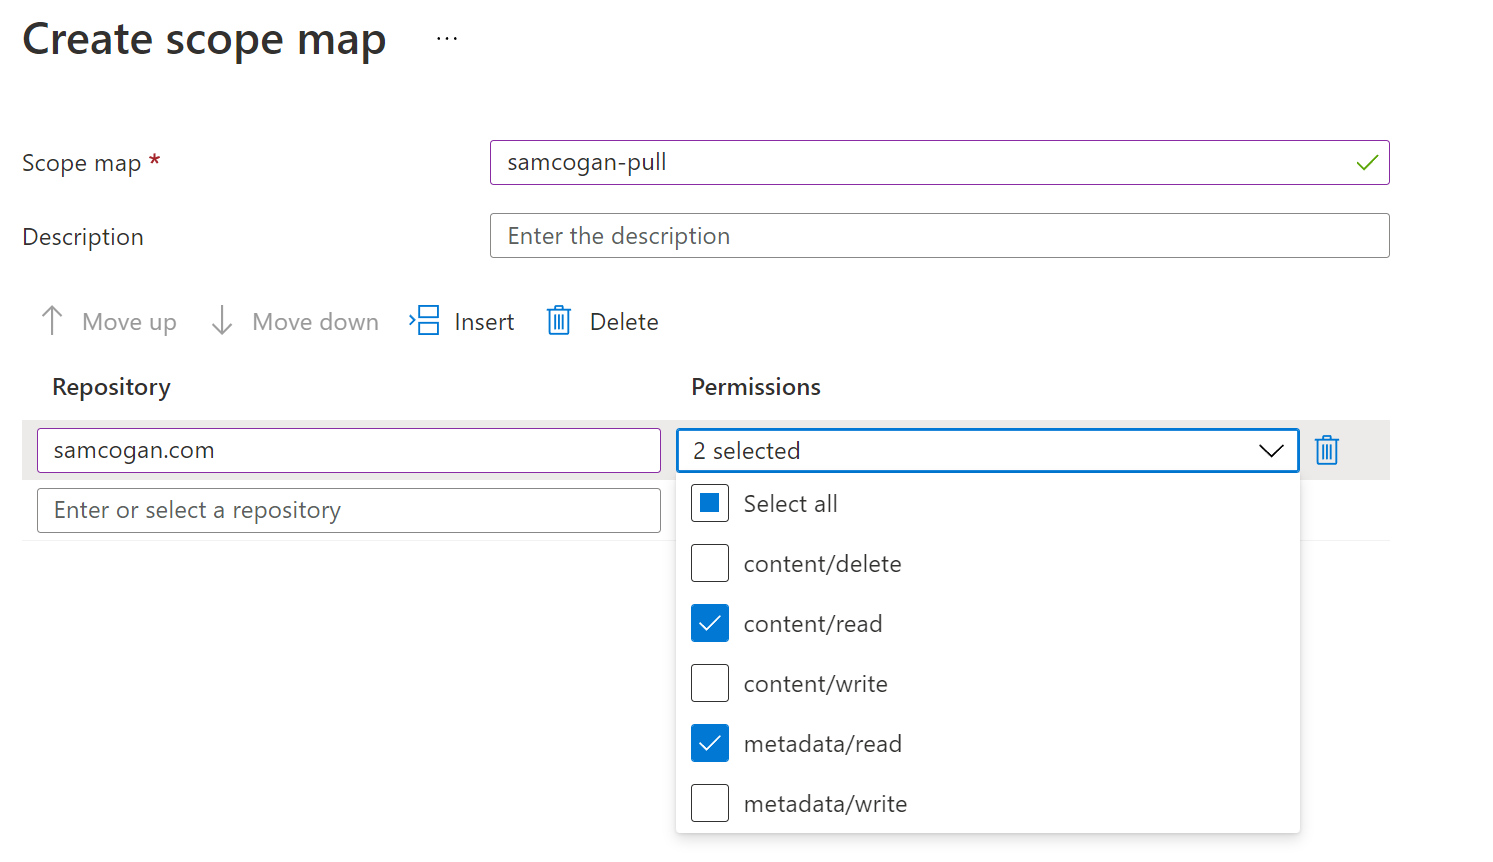
Task: Delete the samcogan.com row via trash icon
Action: coord(1327,450)
